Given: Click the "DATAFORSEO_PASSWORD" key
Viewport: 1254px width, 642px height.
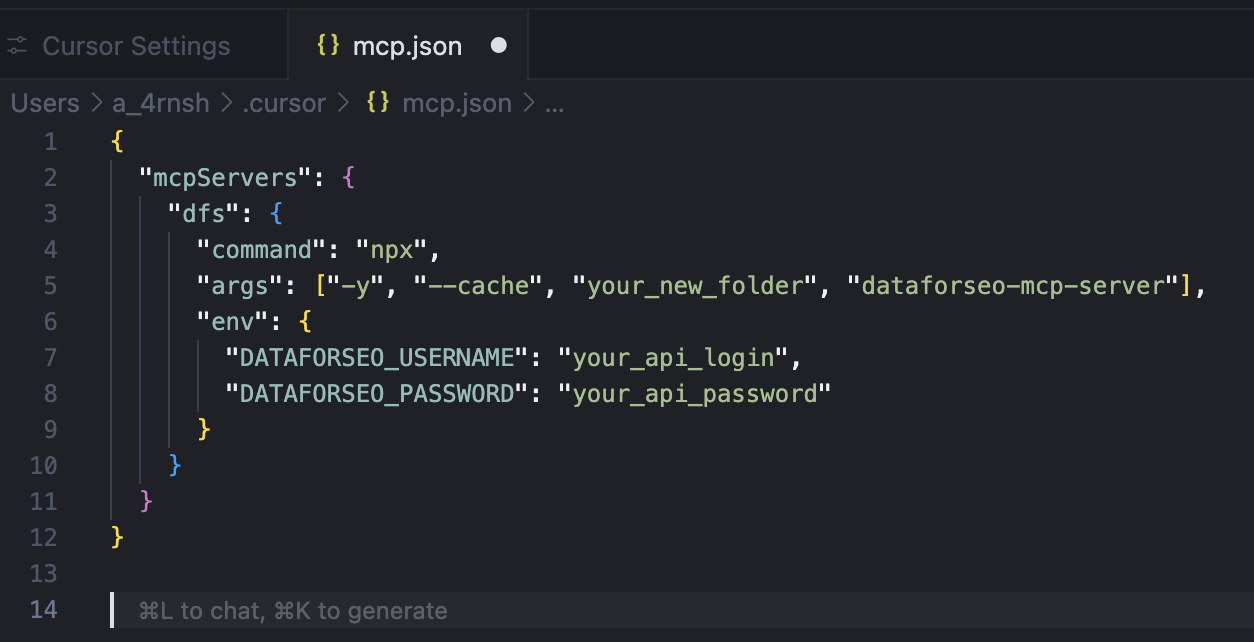Looking at the screenshot, I should pos(377,394).
